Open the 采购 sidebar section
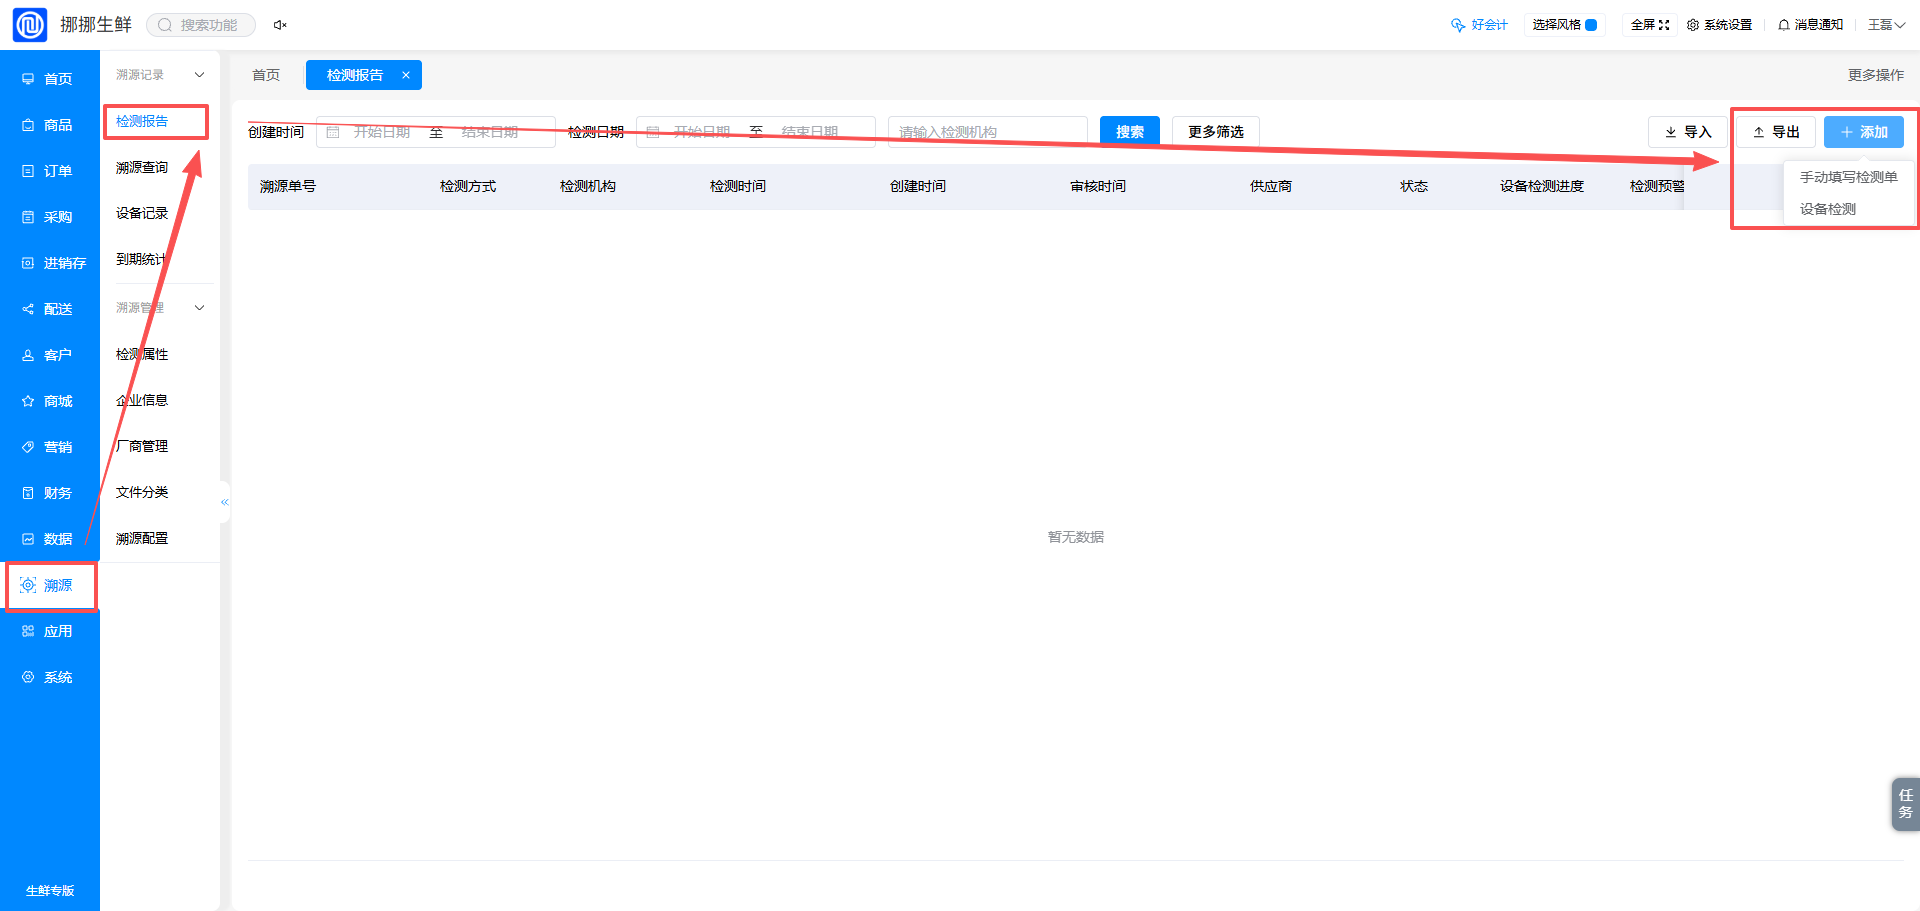This screenshot has width=1920, height=911. point(50,217)
